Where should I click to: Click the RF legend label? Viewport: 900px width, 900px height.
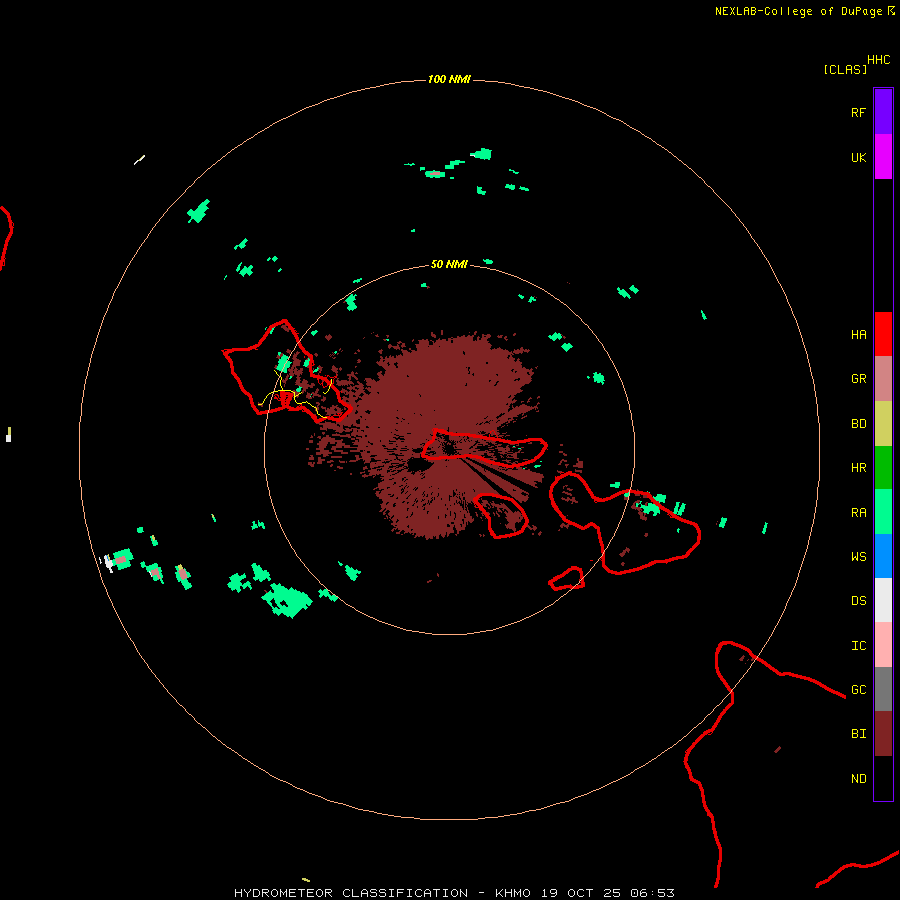858,113
